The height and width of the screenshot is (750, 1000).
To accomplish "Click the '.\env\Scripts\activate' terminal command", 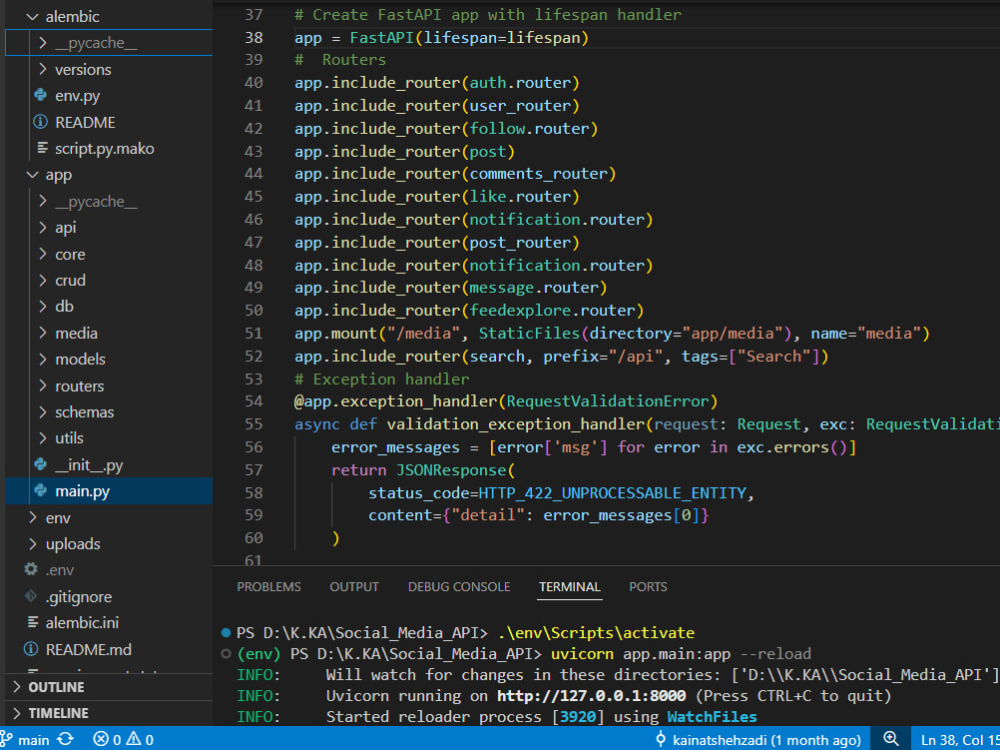I will coord(596,633).
